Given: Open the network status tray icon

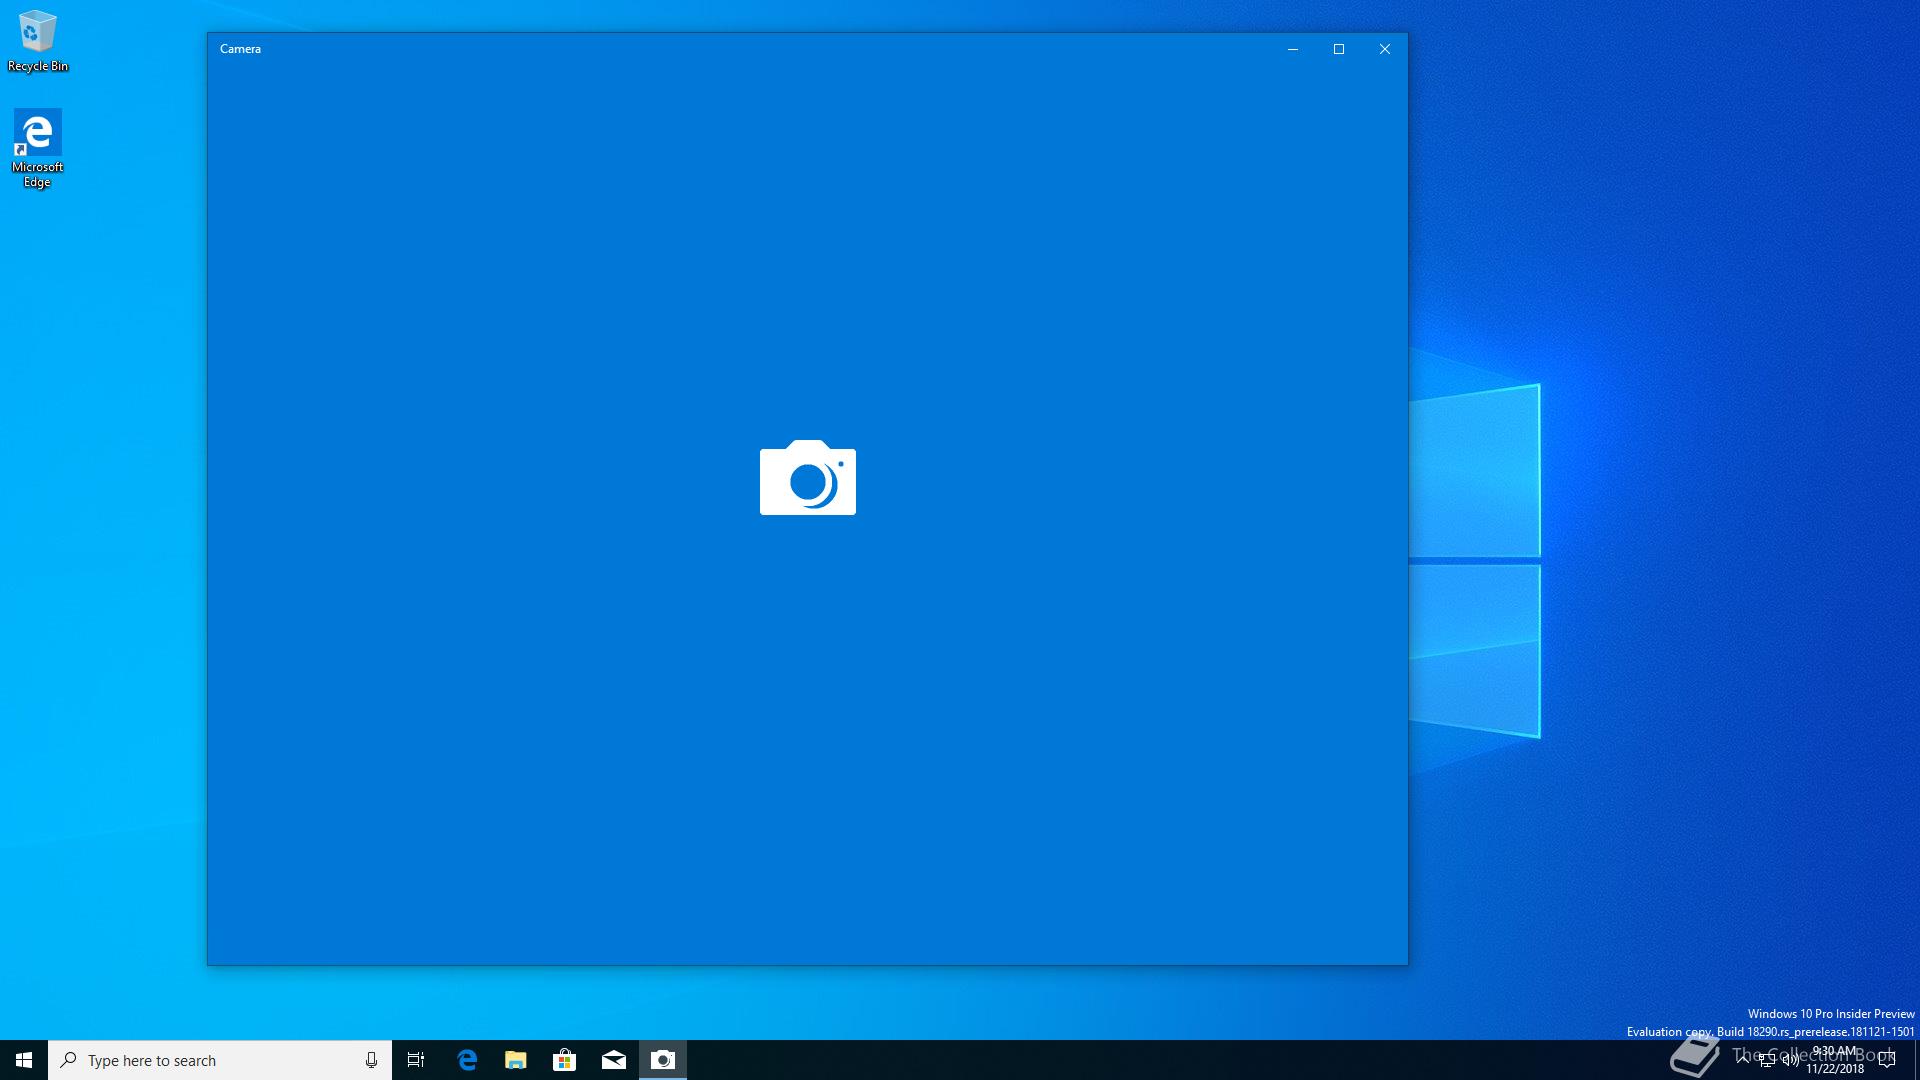Looking at the screenshot, I should point(1767,1060).
